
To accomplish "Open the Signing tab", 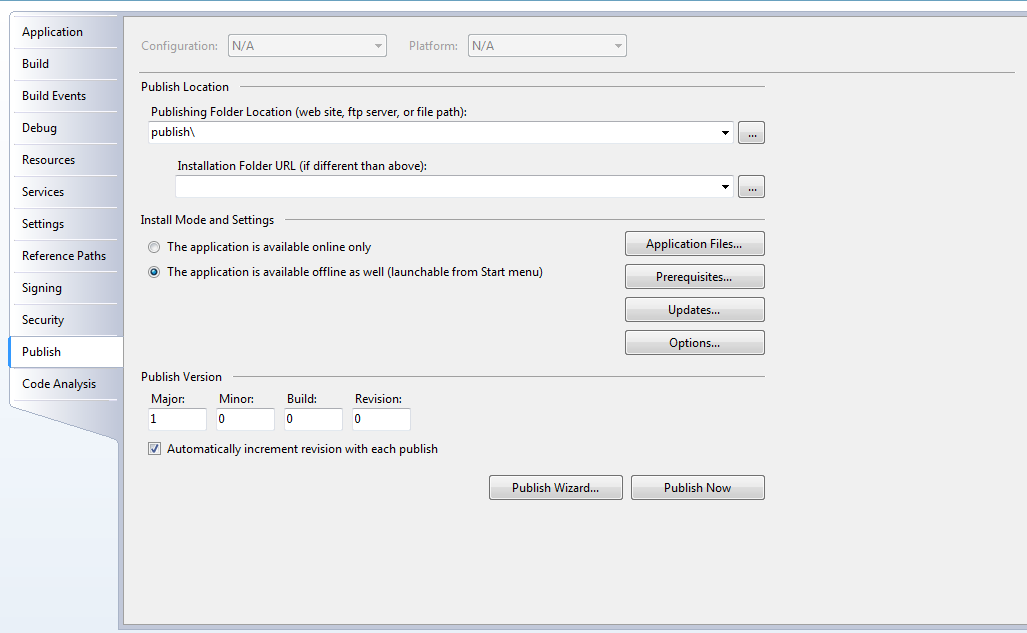I will [x=42, y=288].
